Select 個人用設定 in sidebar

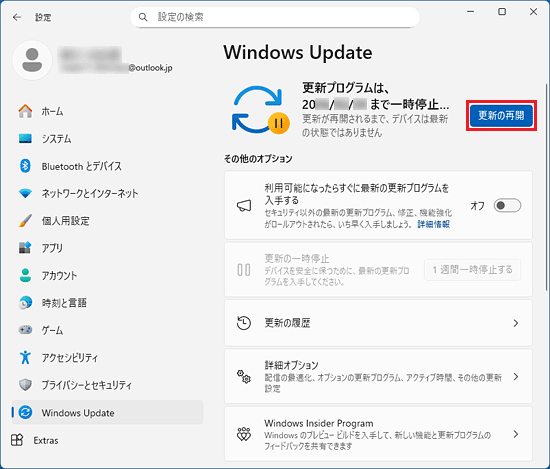pos(107,221)
